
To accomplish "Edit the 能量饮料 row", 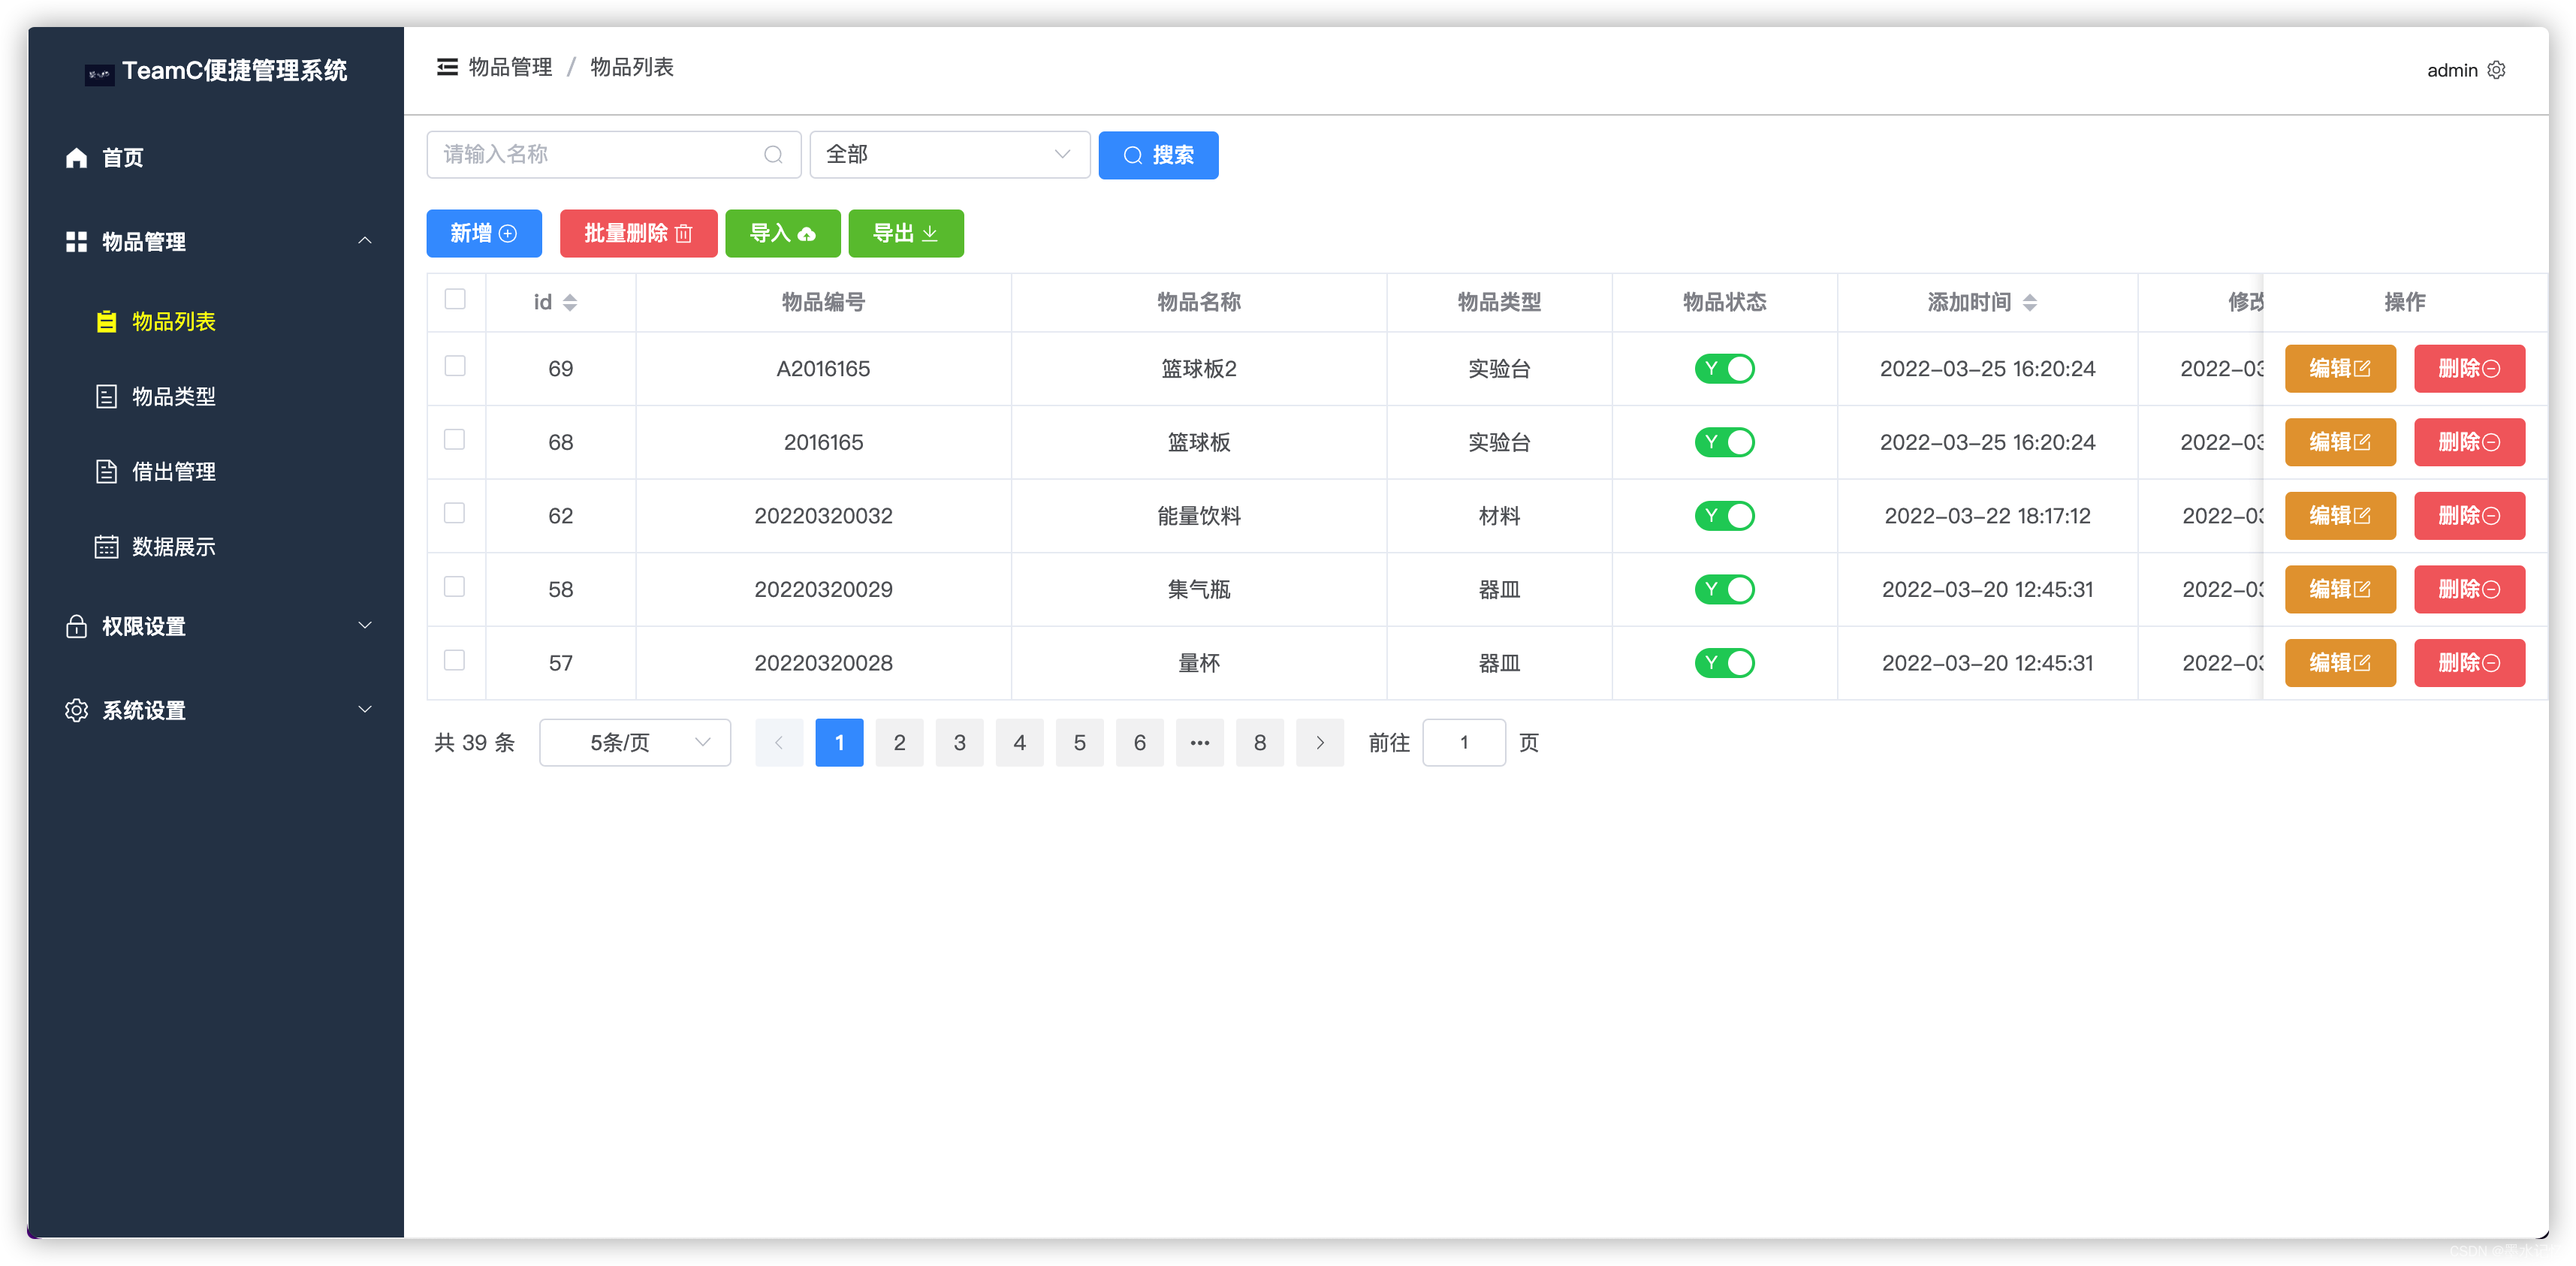I will coord(2340,516).
